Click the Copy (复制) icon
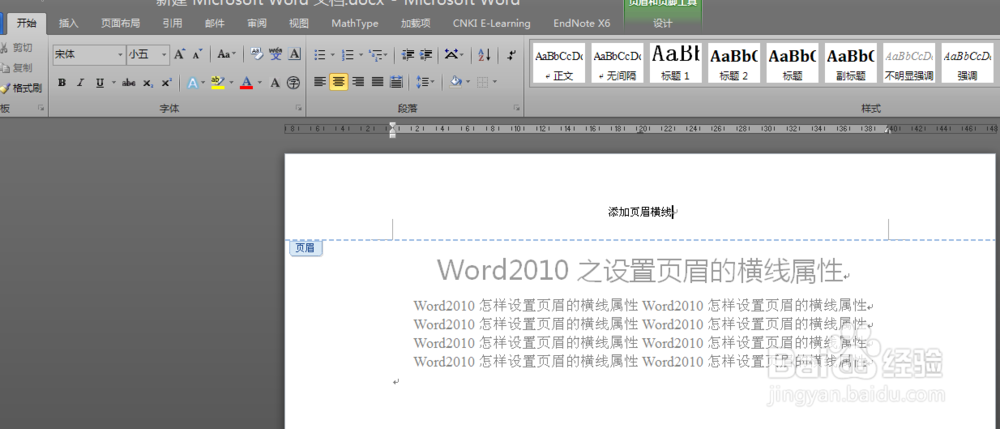The height and width of the screenshot is (429, 1000). pyautogui.click(x=4, y=68)
